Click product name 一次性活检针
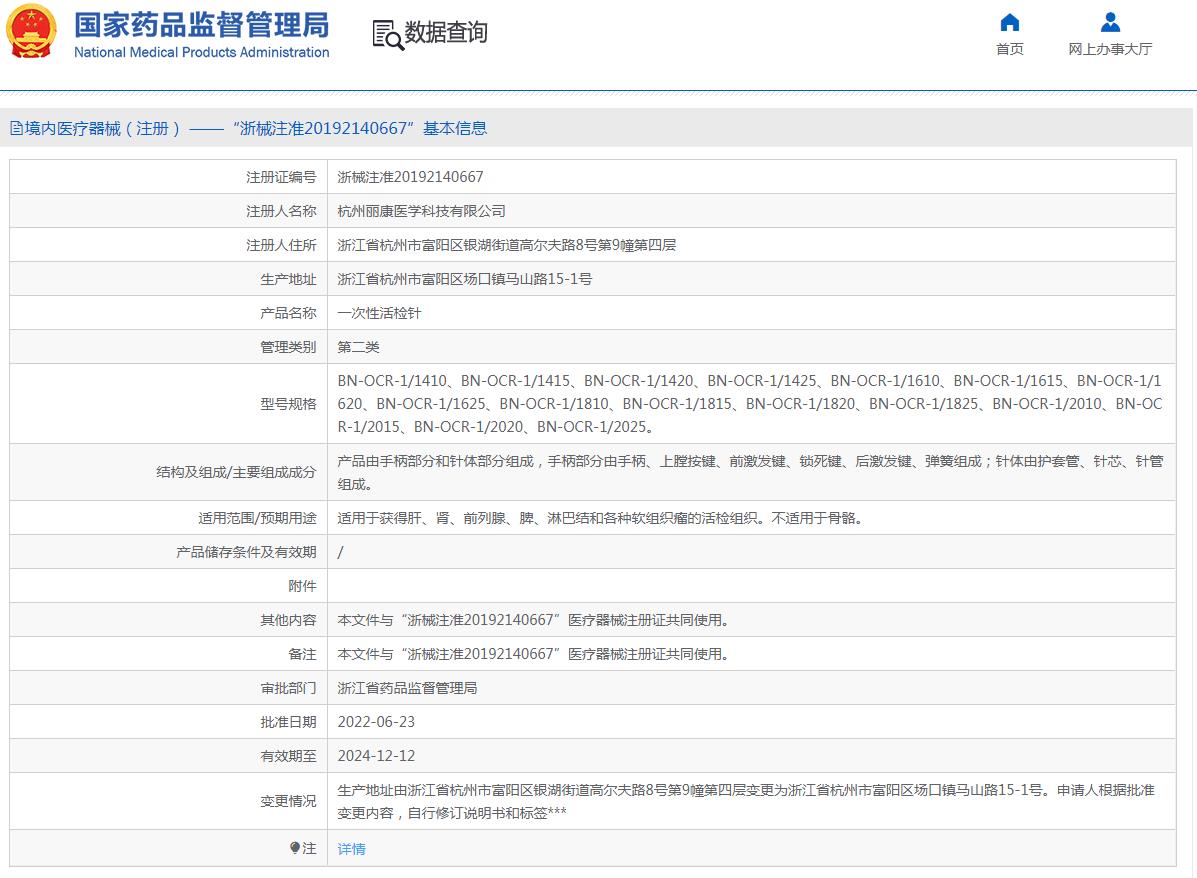Image resolution: width=1197 pixels, height=878 pixels. point(379,313)
